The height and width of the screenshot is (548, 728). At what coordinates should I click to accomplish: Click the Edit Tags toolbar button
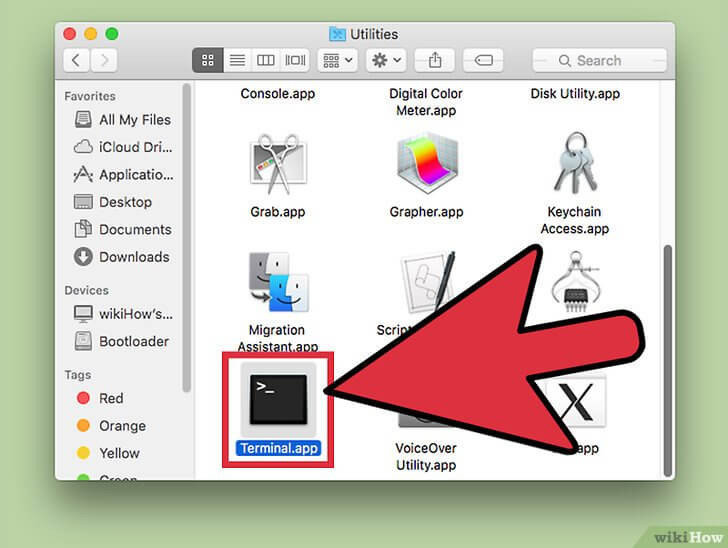pyautogui.click(x=482, y=60)
